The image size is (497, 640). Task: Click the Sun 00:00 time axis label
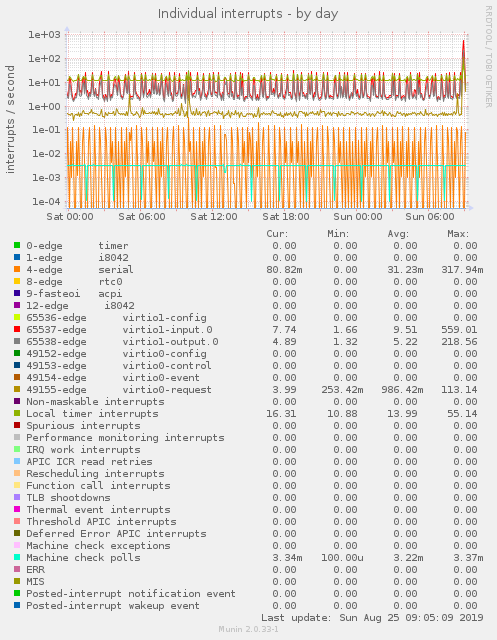click(x=358, y=217)
